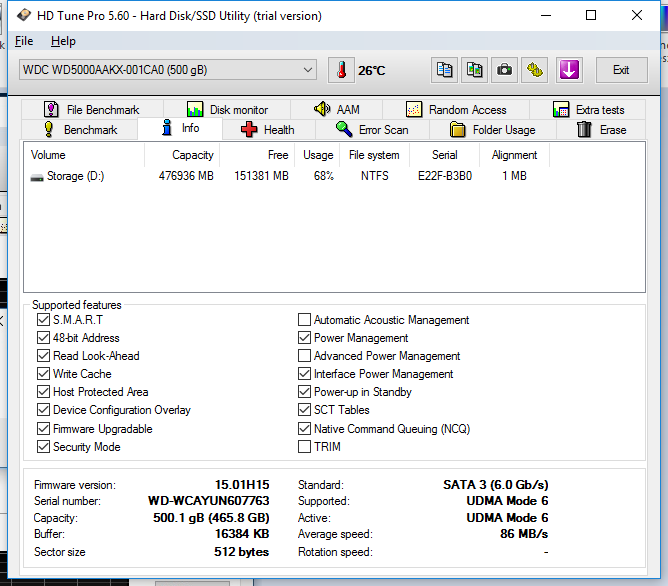Switch to the Disk monitor tab
The width and height of the screenshot is (668, 586).
click(x=227, y=109)
